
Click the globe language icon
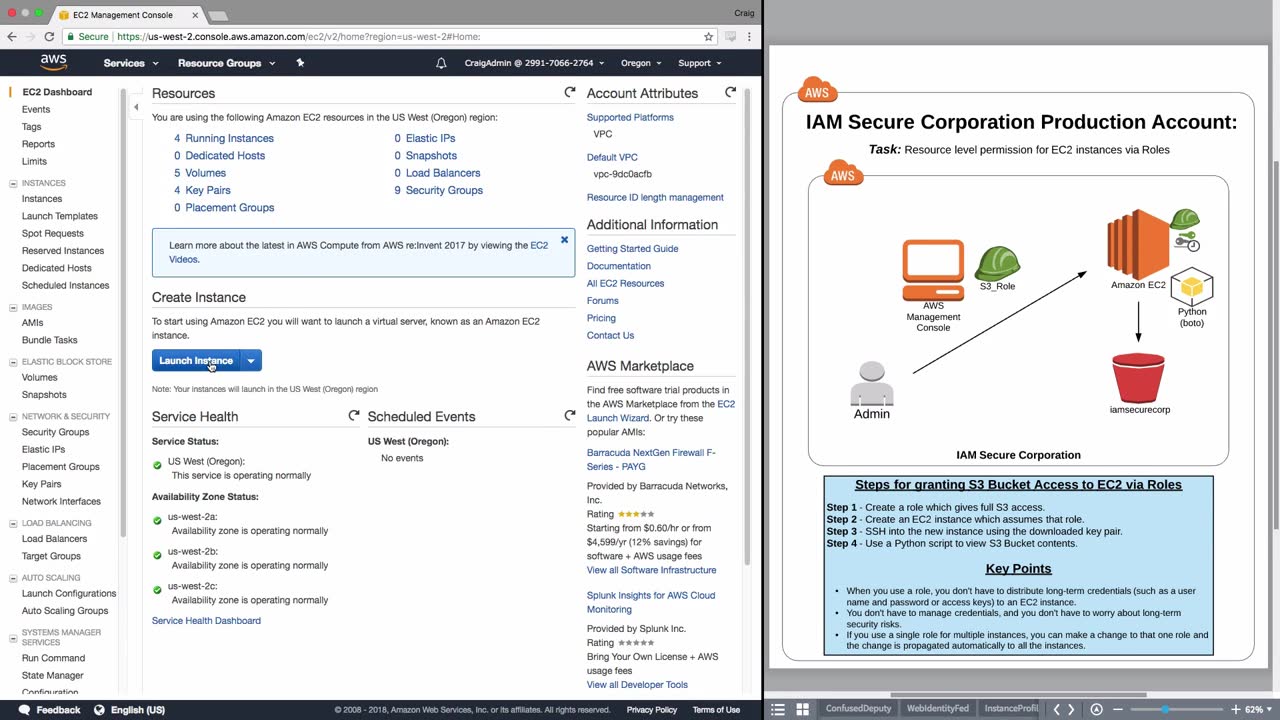(99, 710)
